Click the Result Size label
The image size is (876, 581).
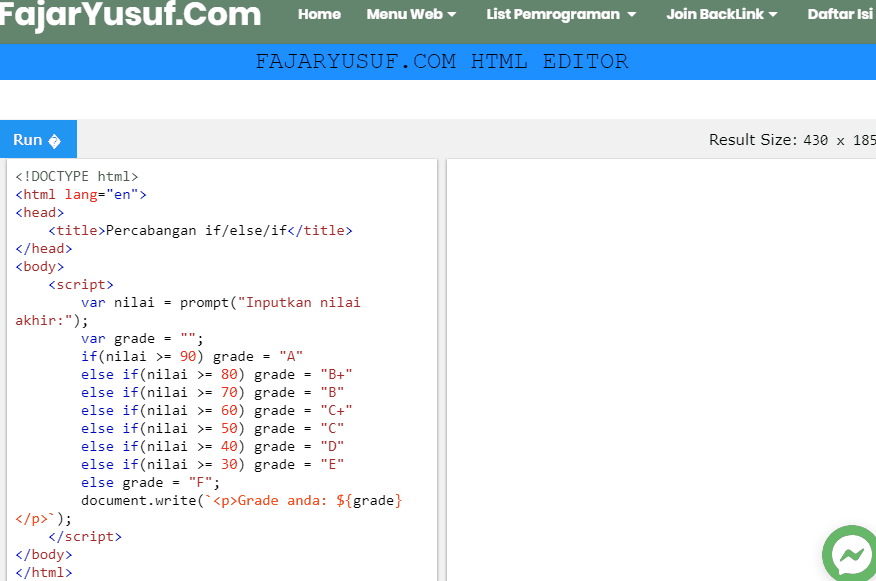(x=791, y=139)
